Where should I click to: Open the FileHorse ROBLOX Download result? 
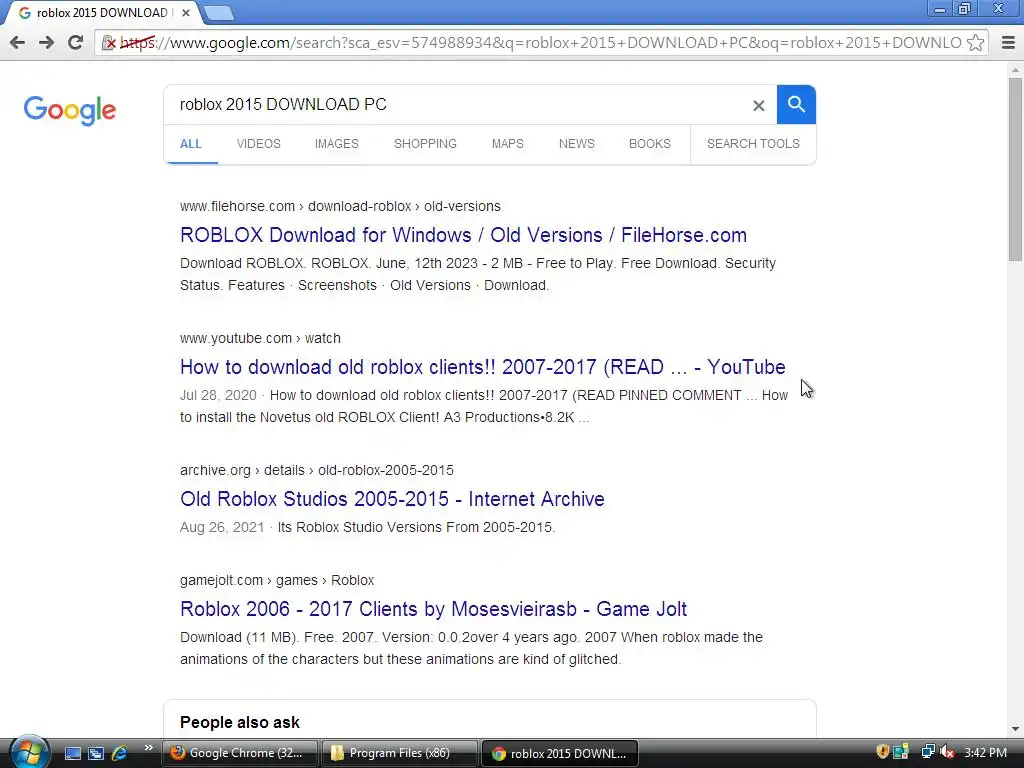tap(464, 235)
